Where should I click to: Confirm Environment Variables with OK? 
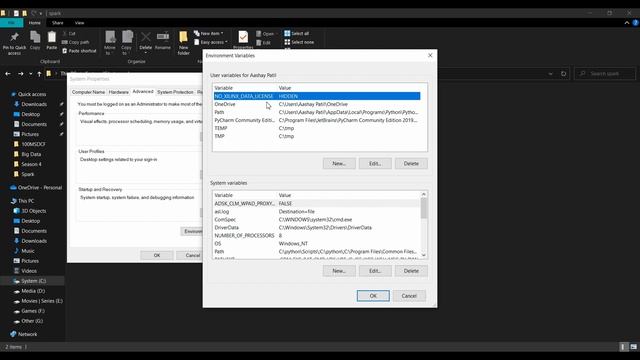click(x=373, y=296)
